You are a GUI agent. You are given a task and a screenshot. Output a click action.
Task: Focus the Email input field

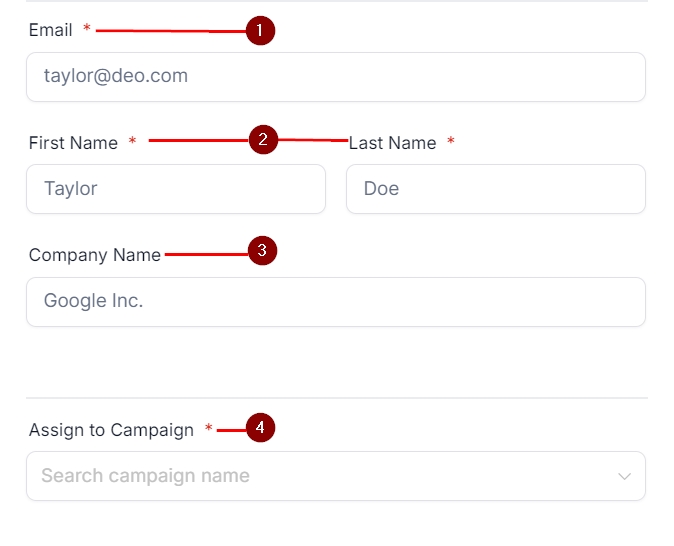click(335, 77)
